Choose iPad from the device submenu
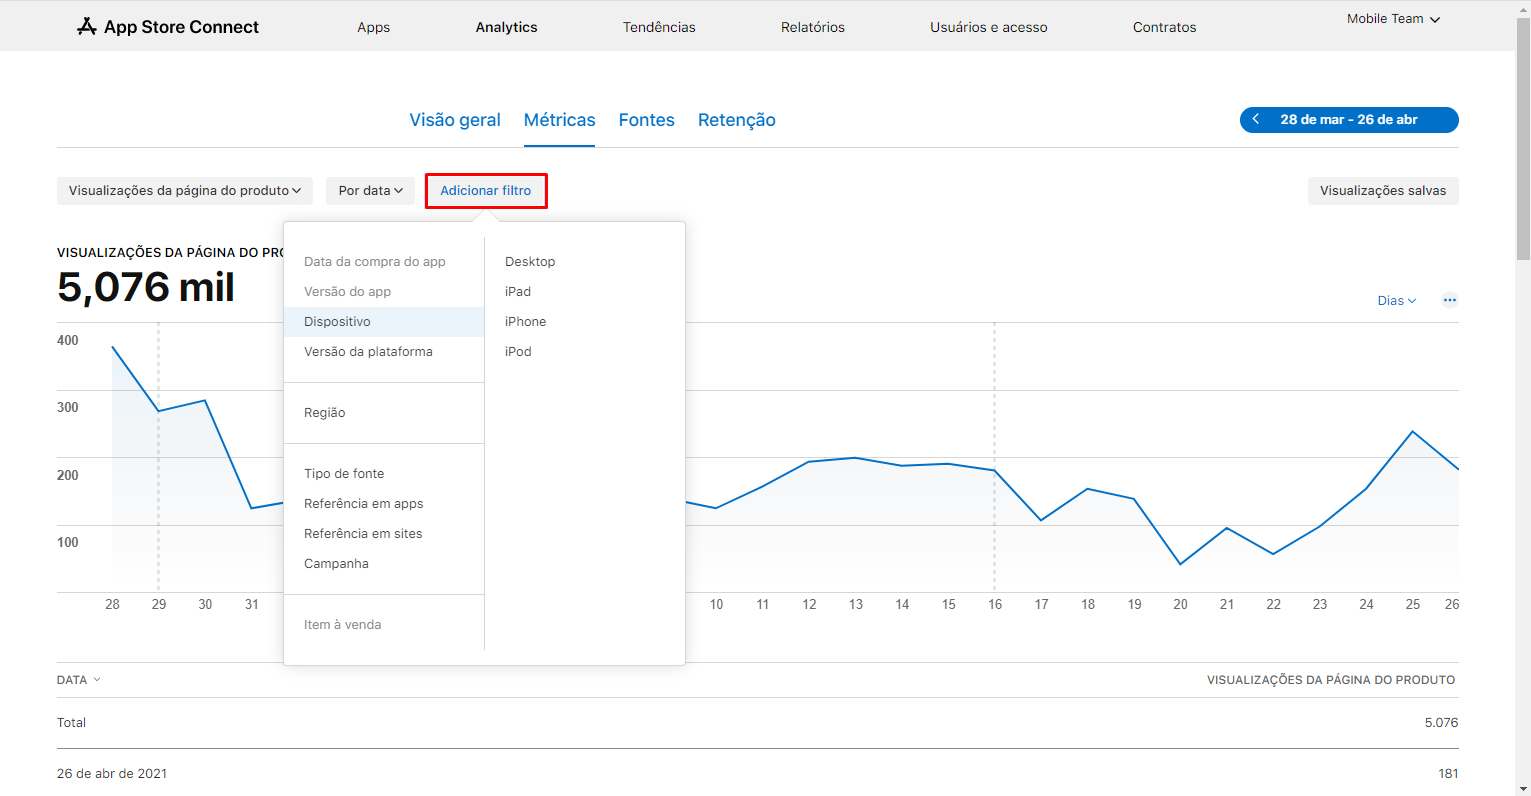The width and height of the screenshot is (1531, 796). pos(518,292)
